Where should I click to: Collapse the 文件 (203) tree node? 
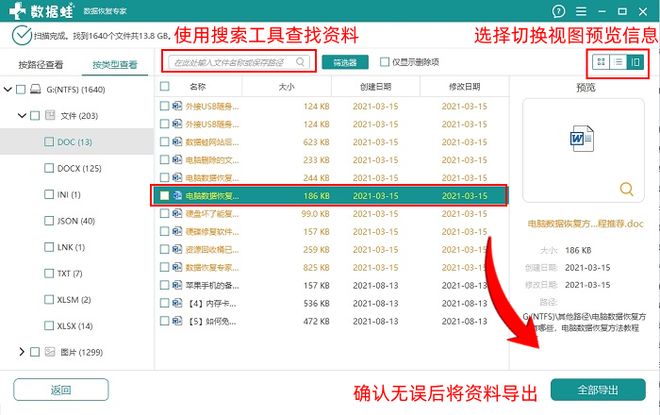coord(22,115)
